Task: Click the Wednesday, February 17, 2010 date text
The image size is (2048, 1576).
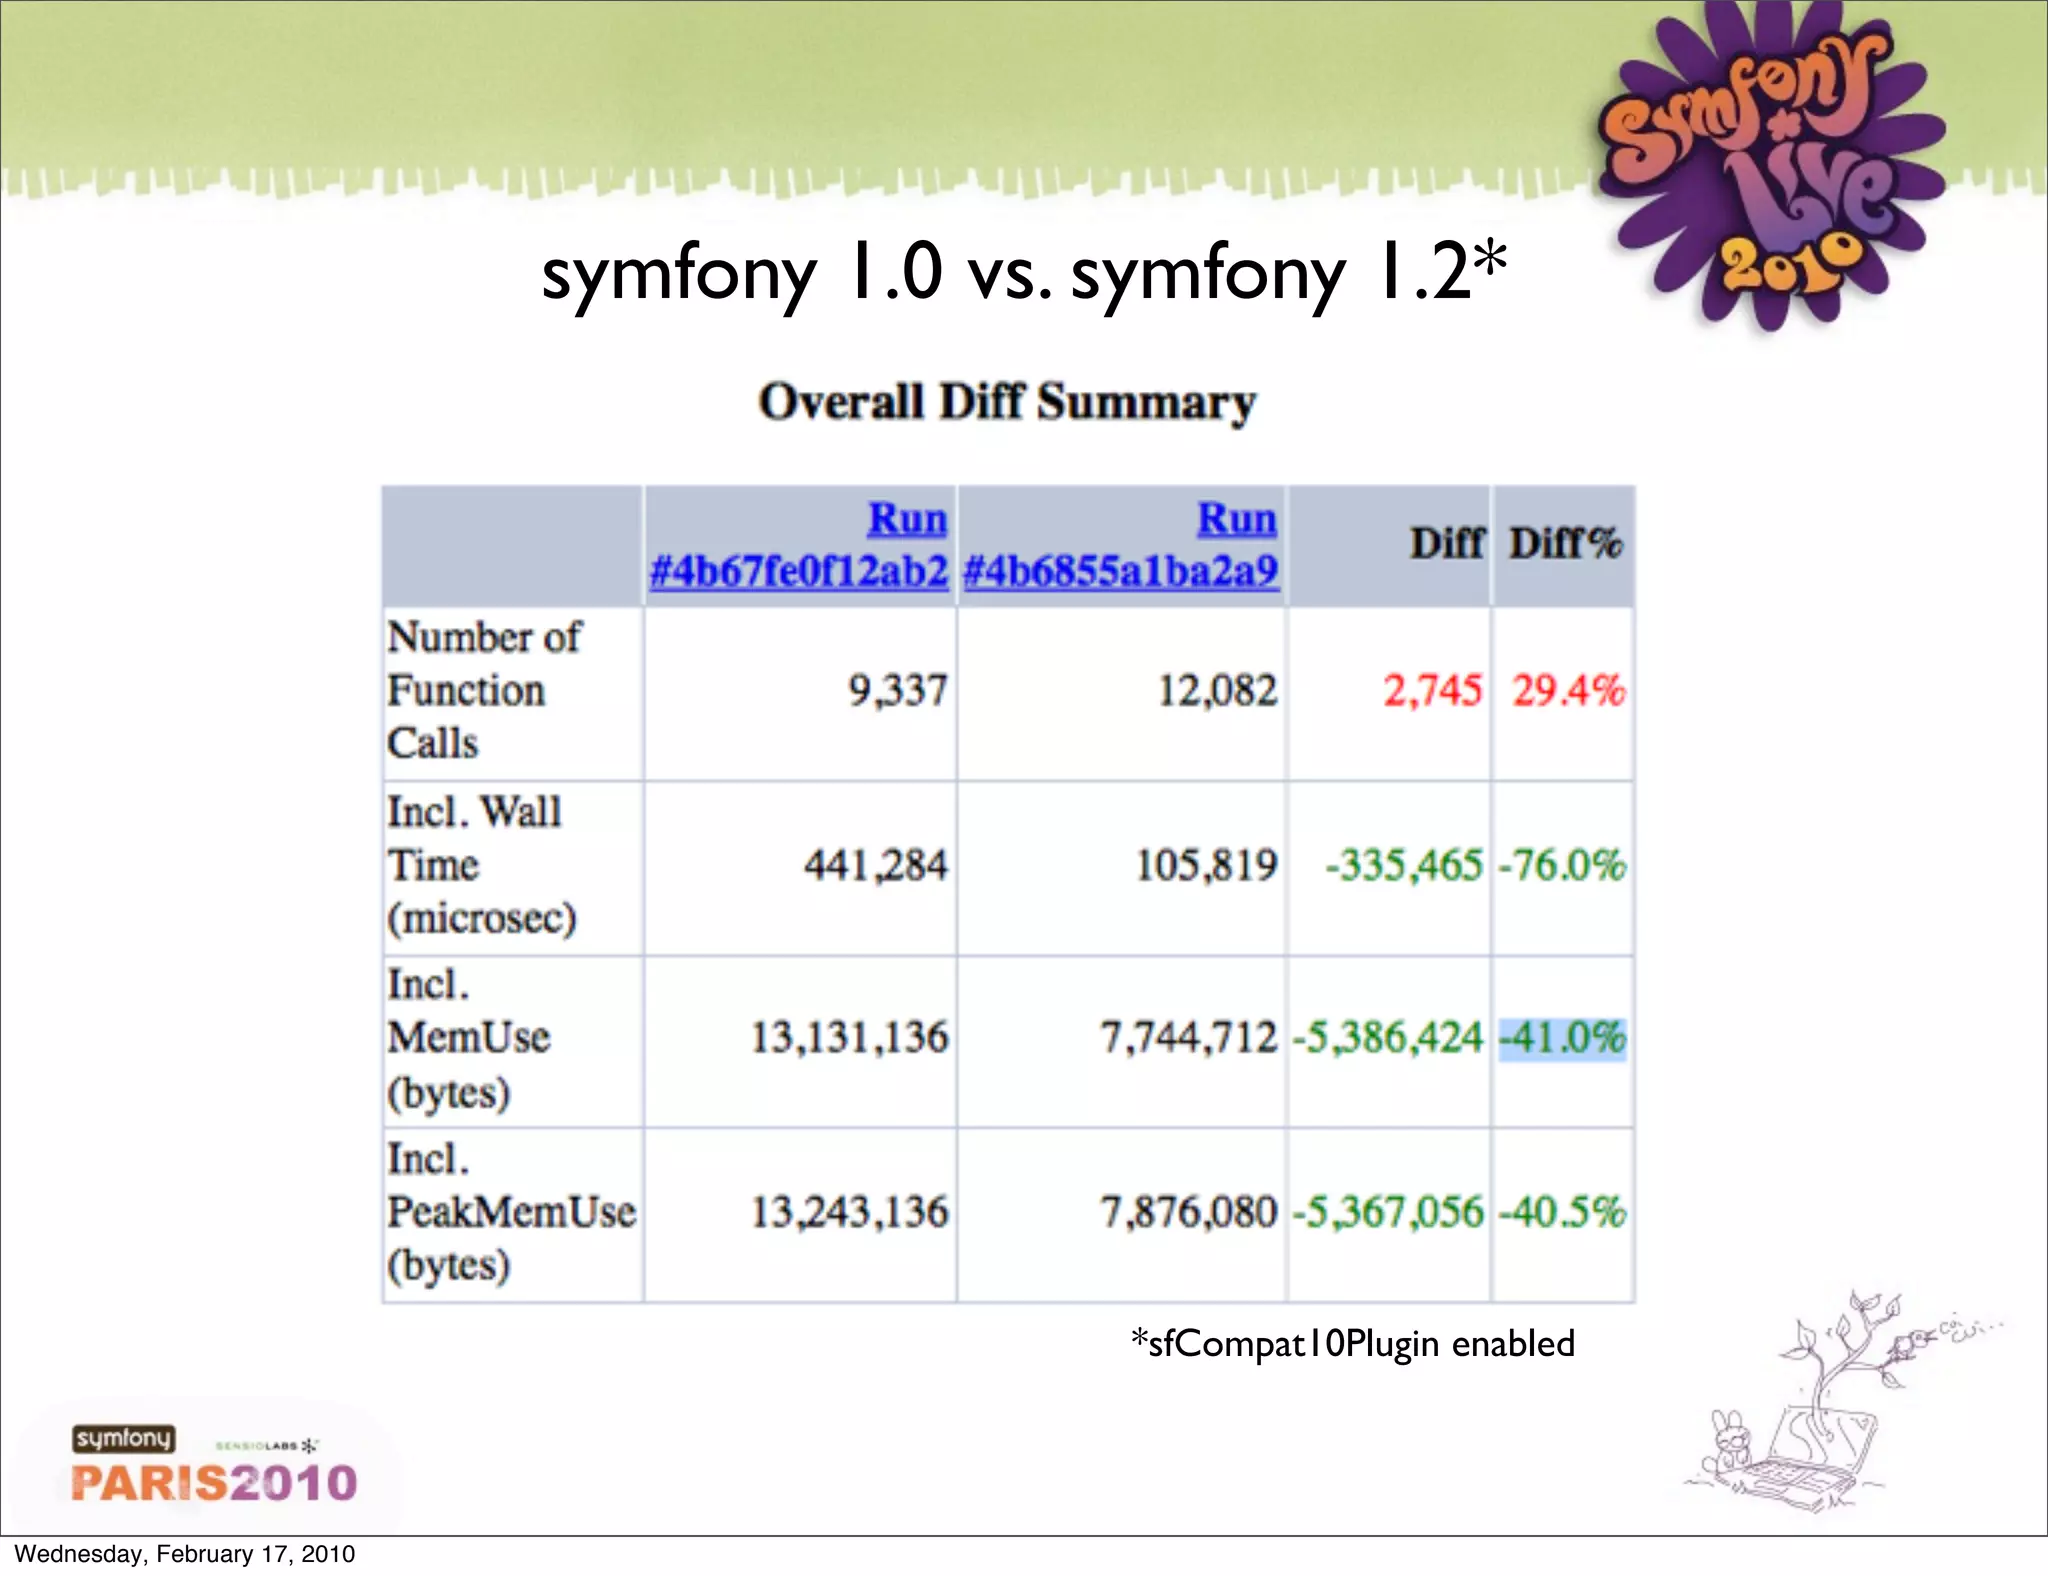Action: [x=185, y=1554]
